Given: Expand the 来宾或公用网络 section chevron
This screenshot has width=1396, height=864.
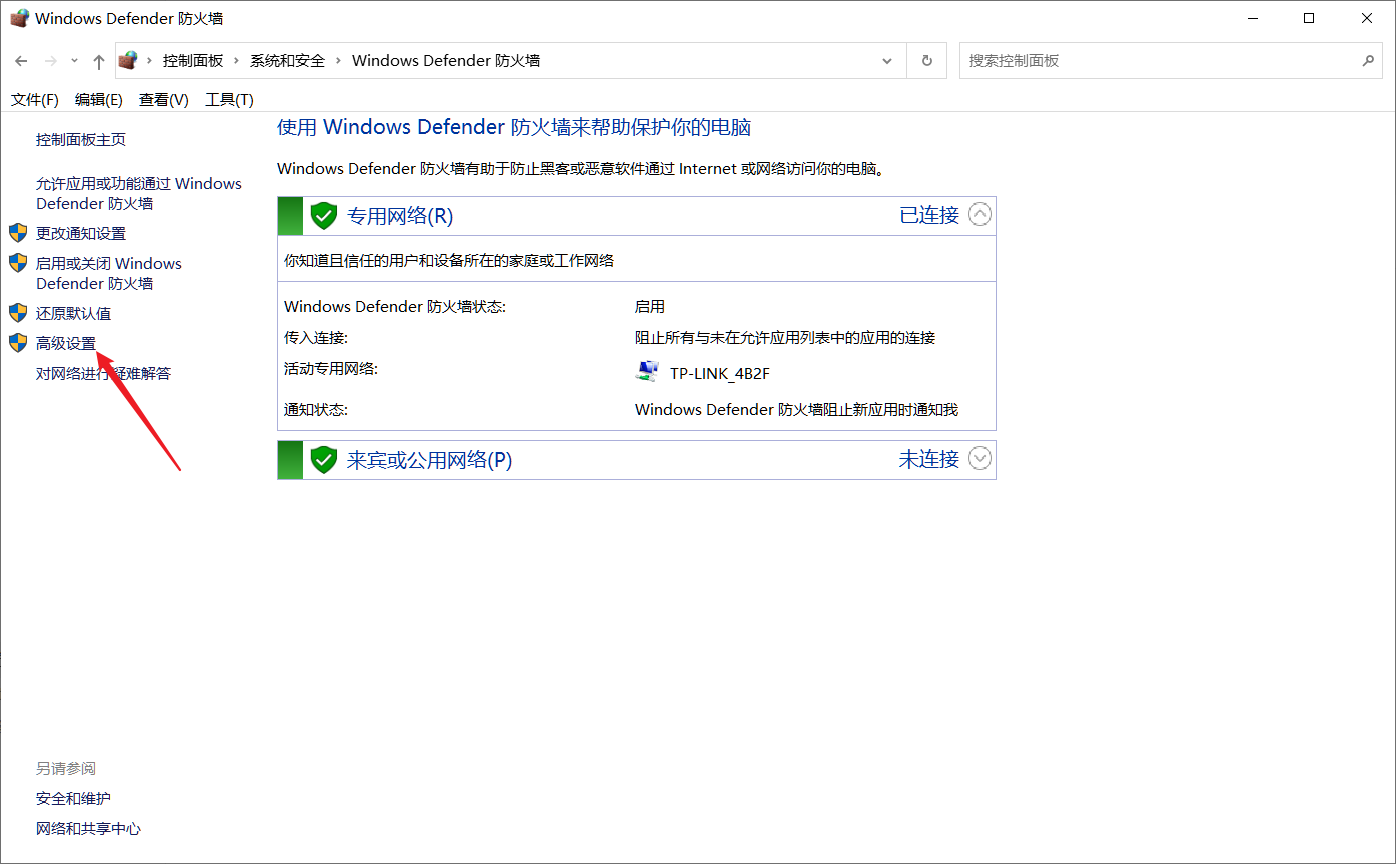Looking at the screenshot, I should point(980,459).
